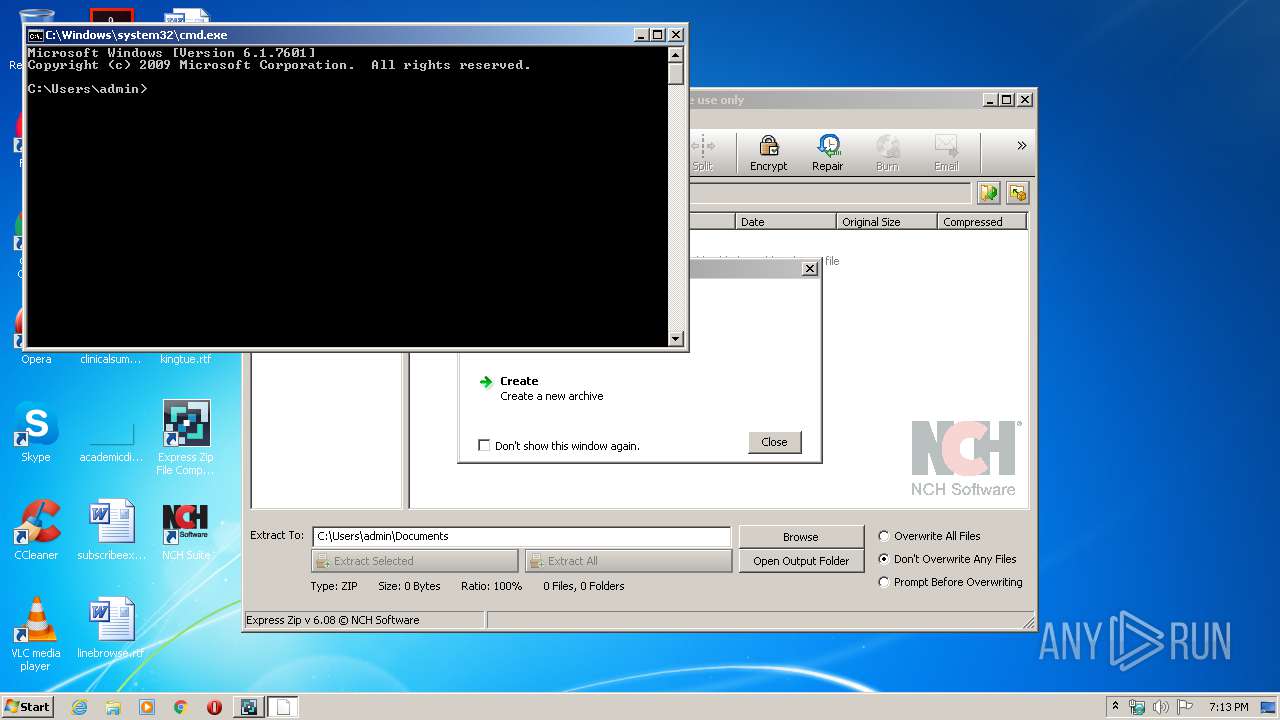
Task: Click the Create a new archive option
Action: click(541, 388)
